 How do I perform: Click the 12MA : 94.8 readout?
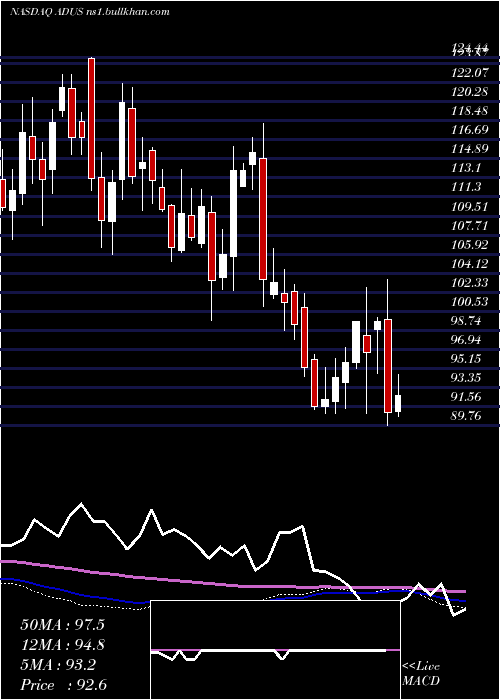(x=63, y=645)
